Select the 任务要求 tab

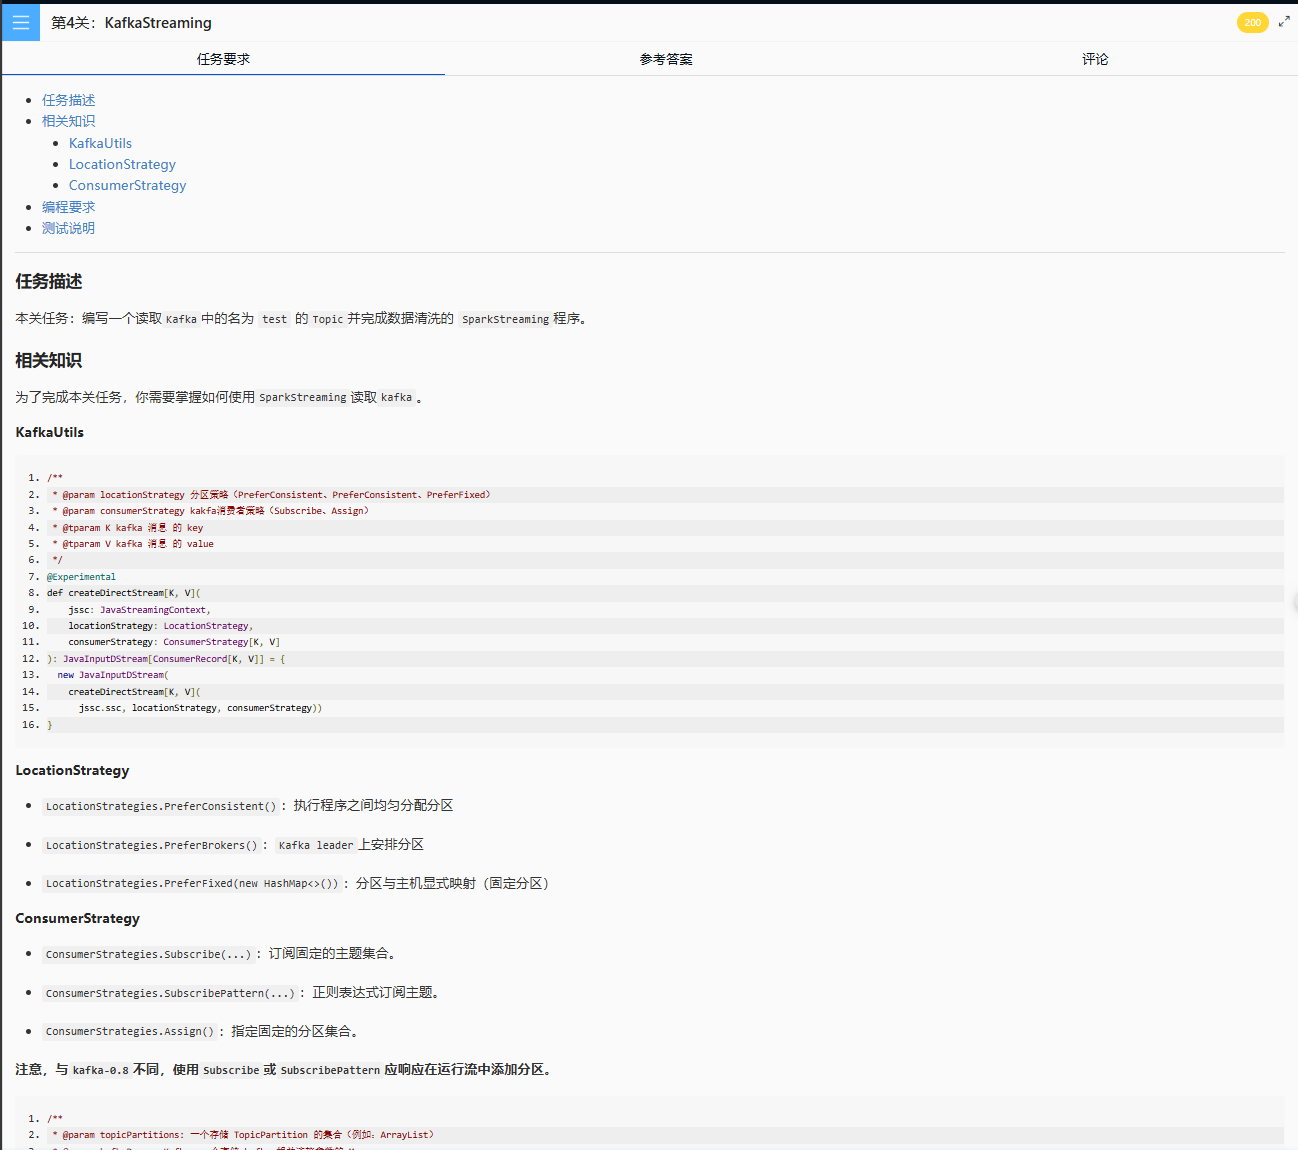click(x=223, y=59)
